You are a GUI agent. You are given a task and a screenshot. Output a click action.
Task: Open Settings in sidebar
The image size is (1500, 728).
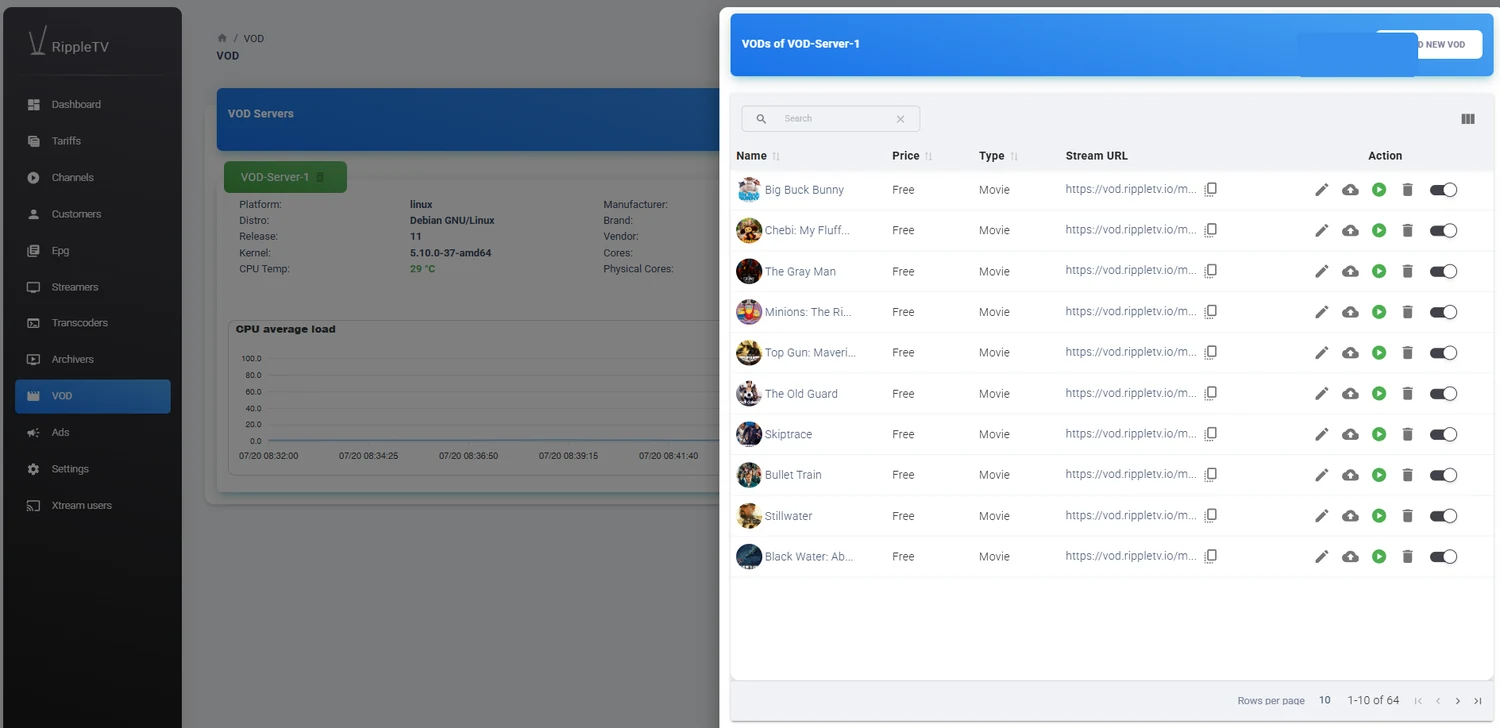[93, 469]
